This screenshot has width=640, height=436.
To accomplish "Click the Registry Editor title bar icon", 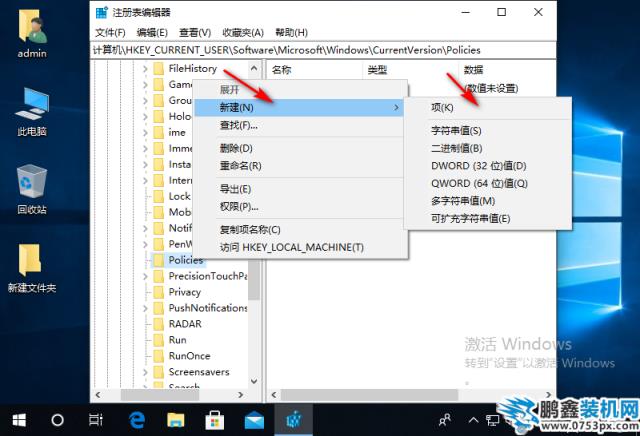I will (x=101, y=12).
